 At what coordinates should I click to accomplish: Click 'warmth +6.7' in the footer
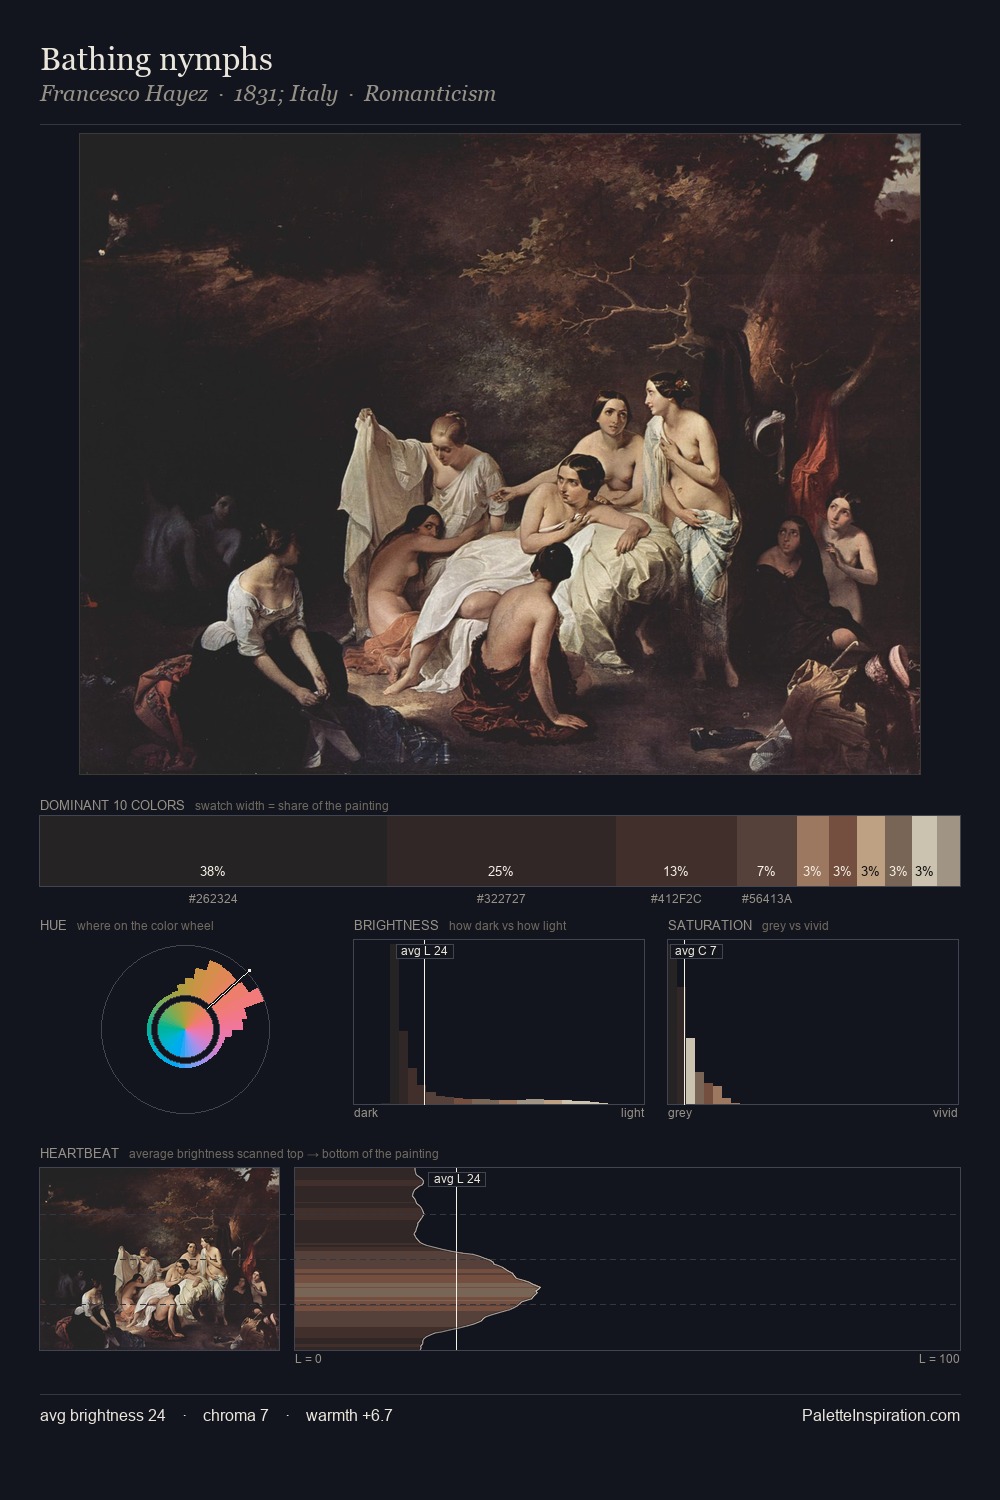[x=349, y=1416]
